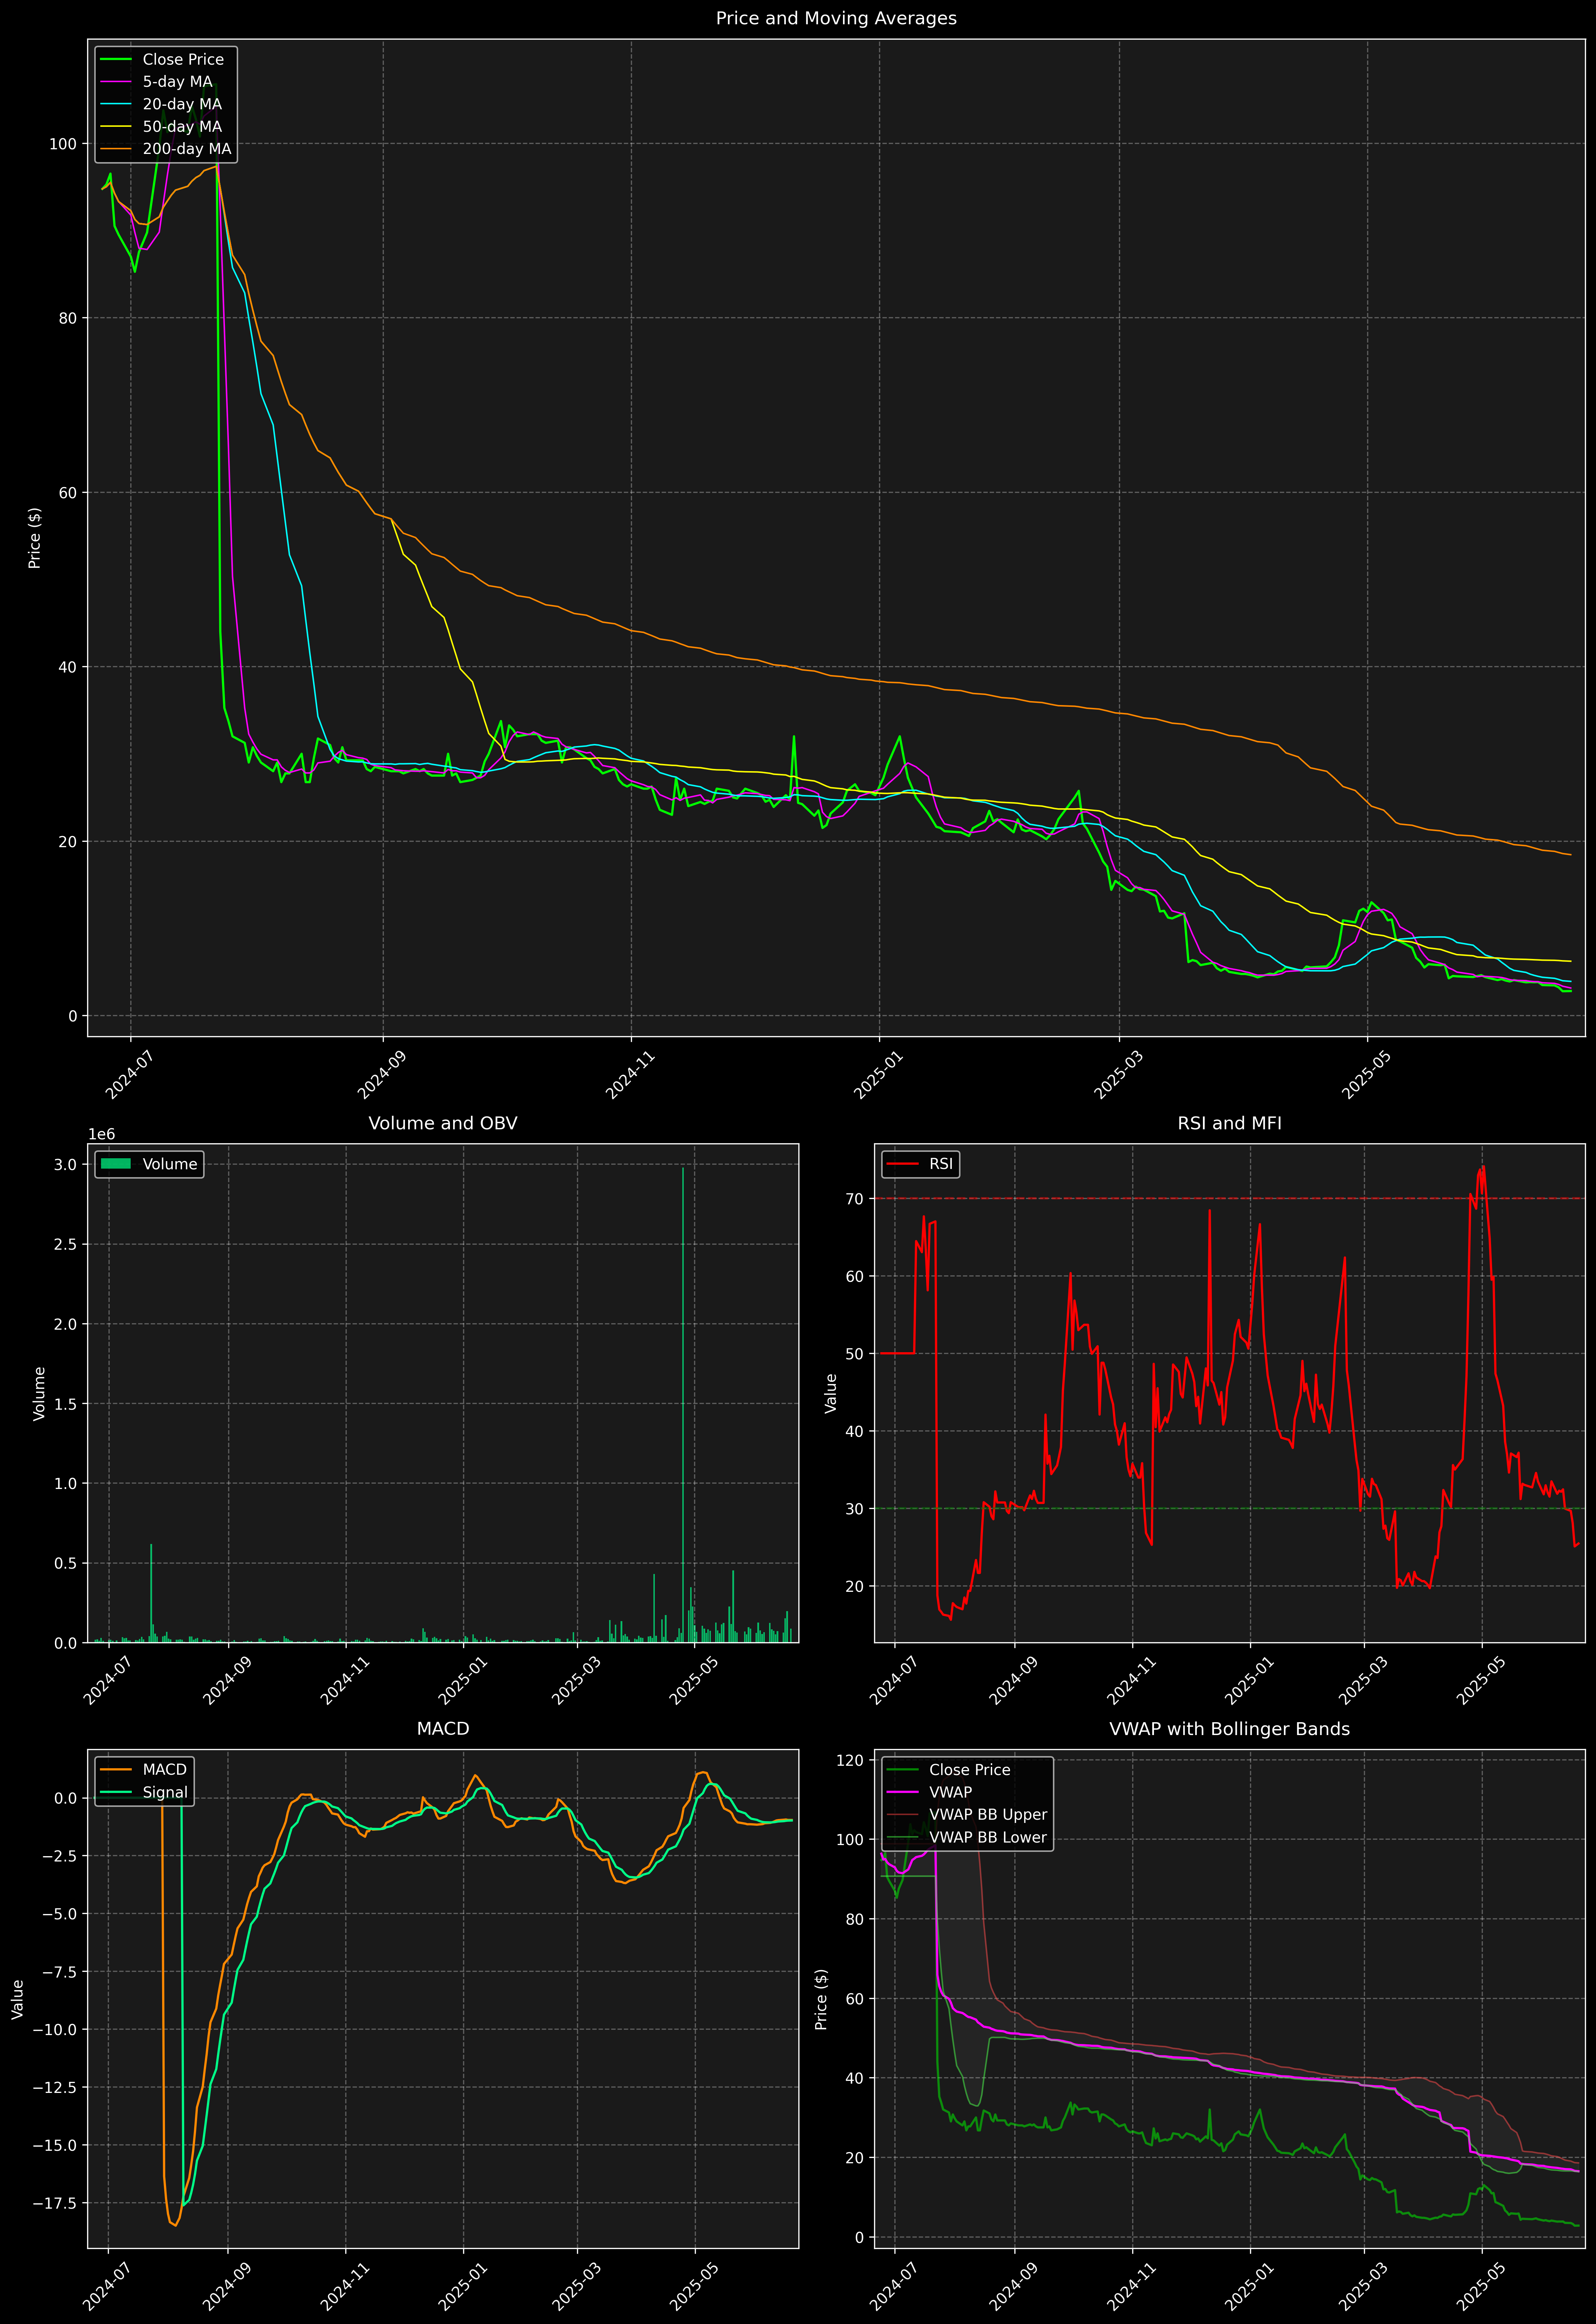Click the orange line swatch for 200-day MA
Viewport: 1596px width, 2324px height.
[116, 149]
